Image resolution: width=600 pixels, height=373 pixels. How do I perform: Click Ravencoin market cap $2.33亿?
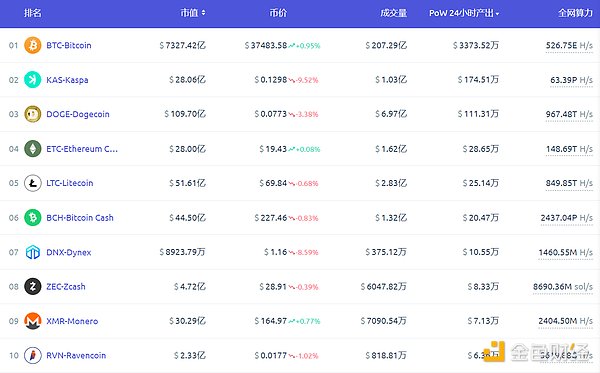(190, 355)
